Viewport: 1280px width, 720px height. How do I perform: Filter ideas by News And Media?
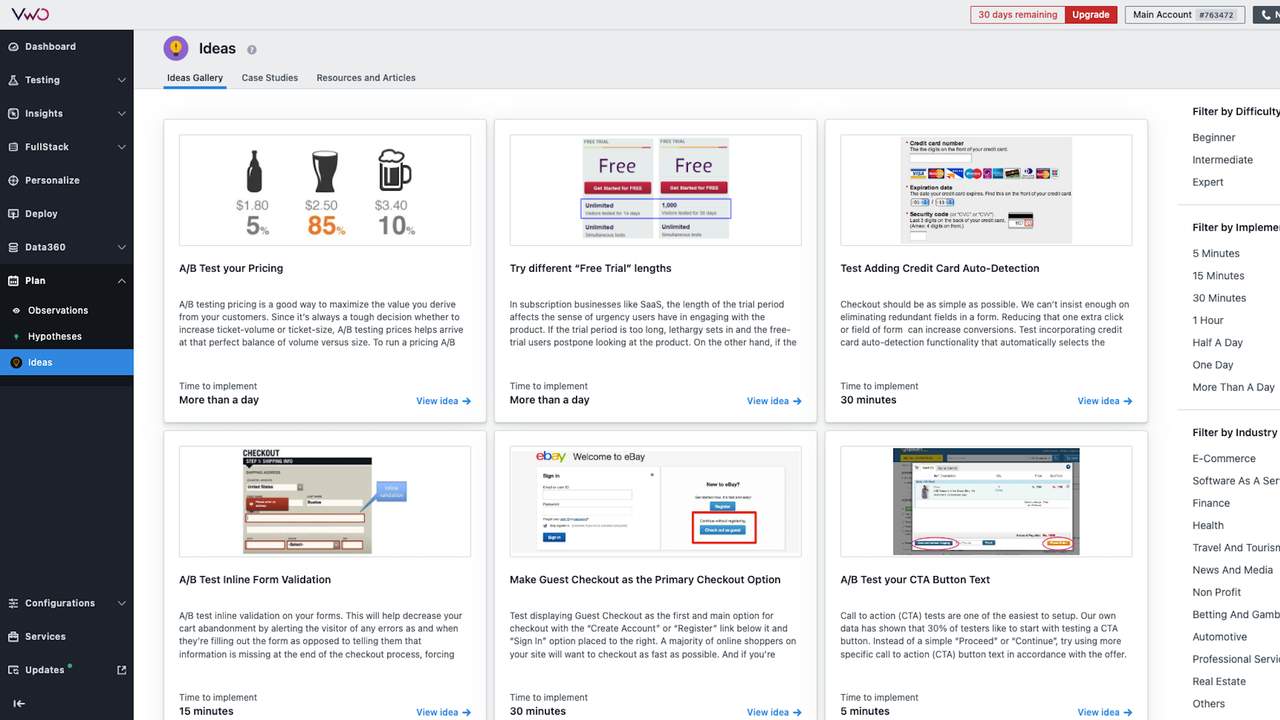[1233, 570]
